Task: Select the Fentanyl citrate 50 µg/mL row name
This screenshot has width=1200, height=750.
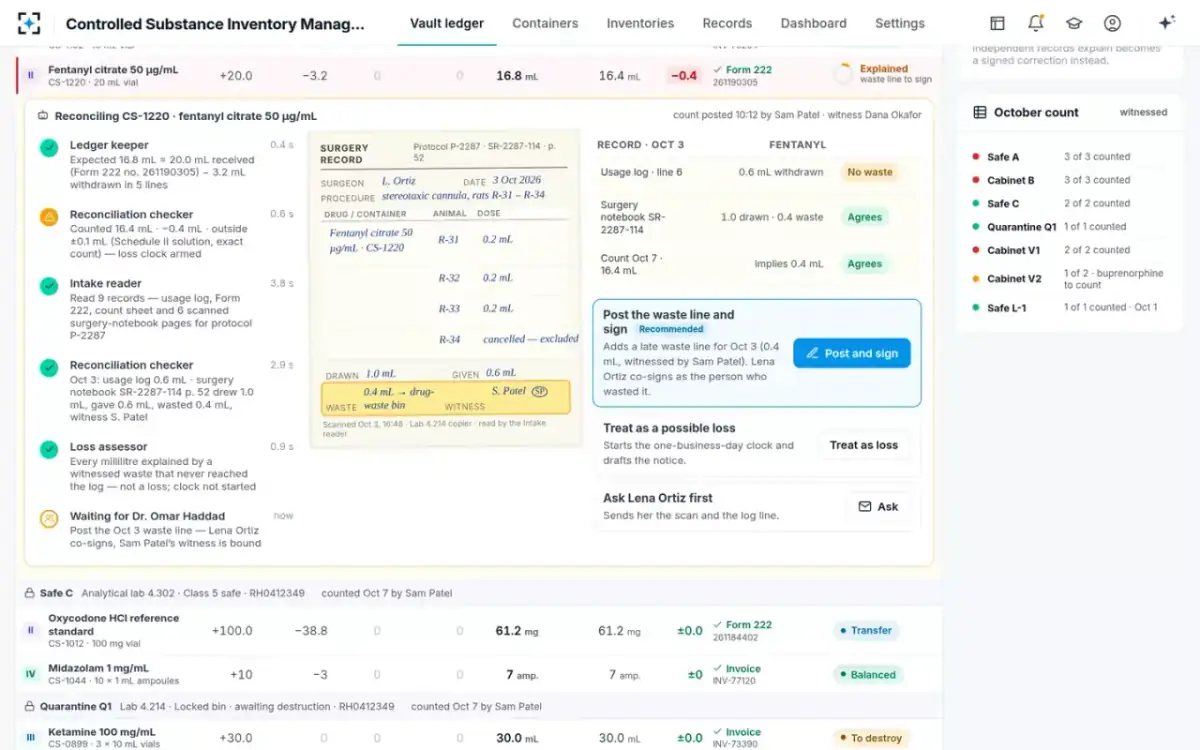Action: point(114,70)
